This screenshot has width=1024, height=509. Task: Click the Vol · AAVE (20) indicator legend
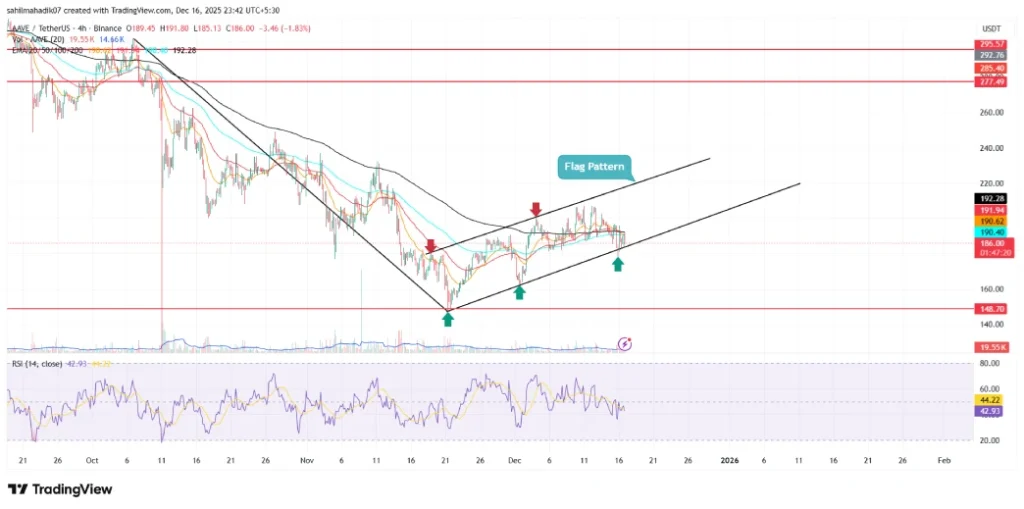click(x=37, y=39)
